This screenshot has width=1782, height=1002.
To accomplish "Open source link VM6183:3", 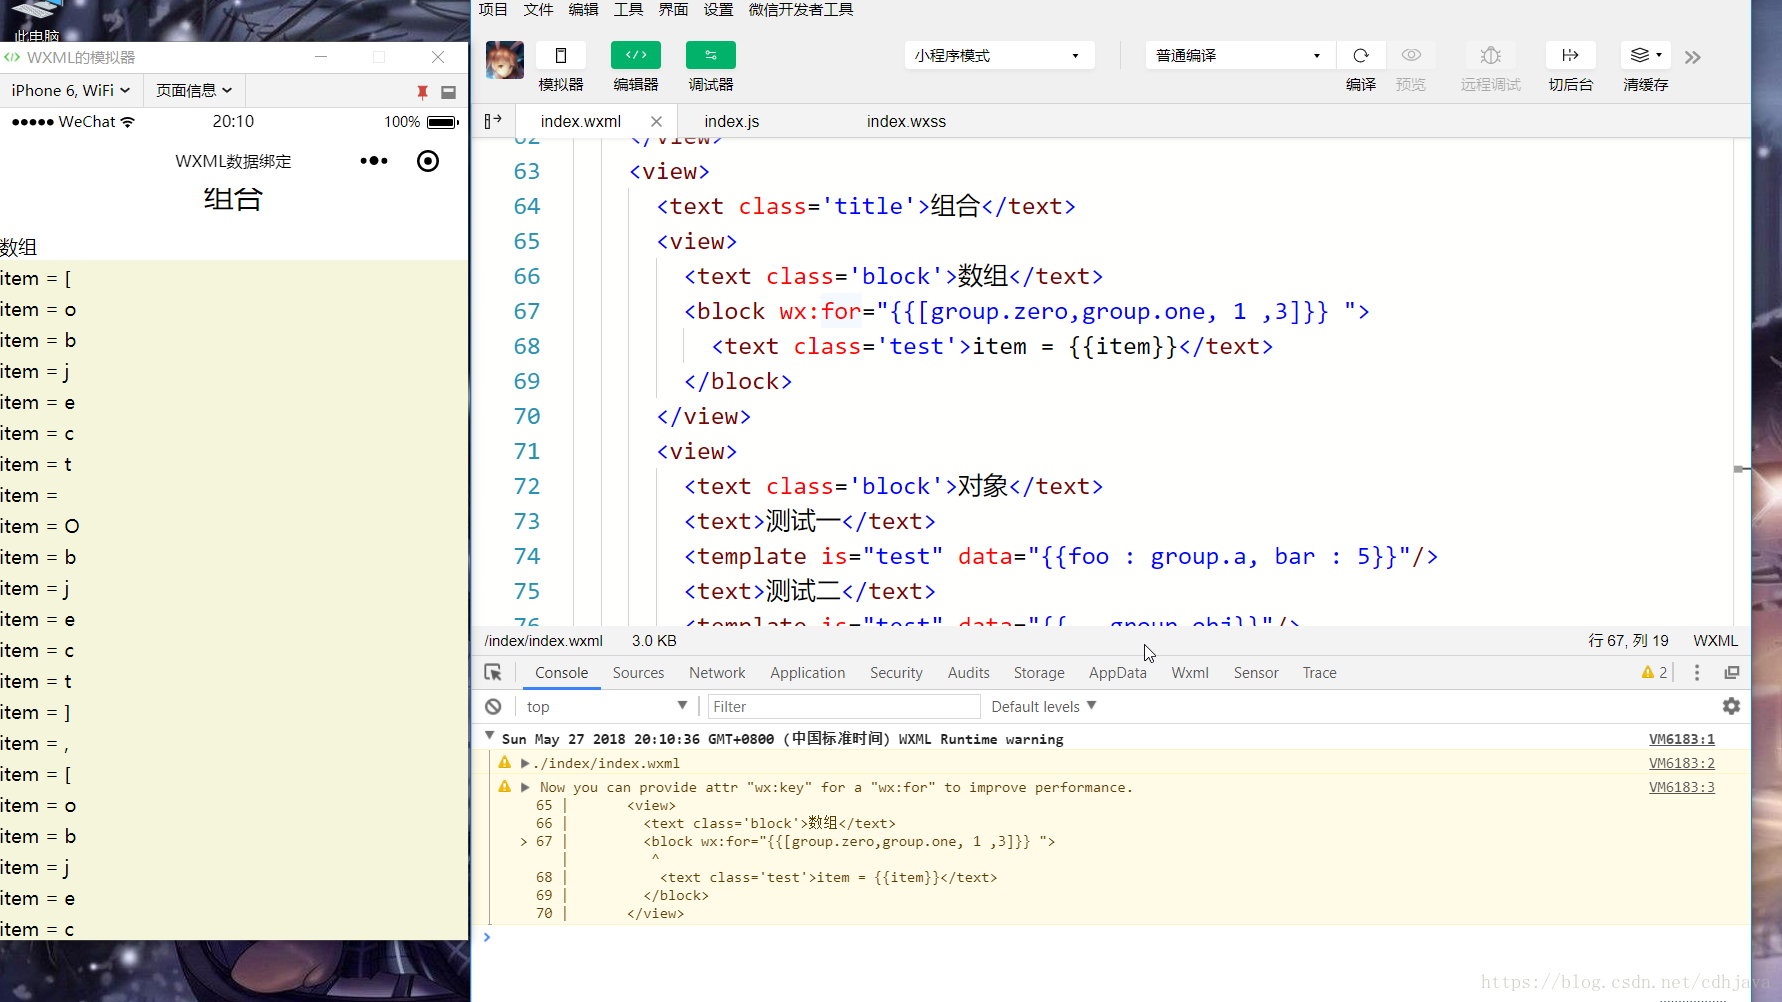I will click(1682, 787).
